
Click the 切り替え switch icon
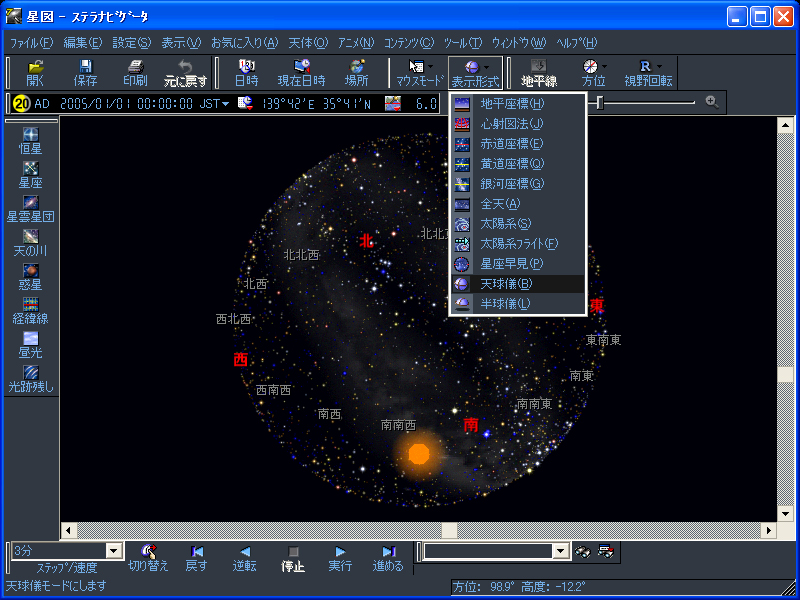pyautogui.click(x=148, y=557)
